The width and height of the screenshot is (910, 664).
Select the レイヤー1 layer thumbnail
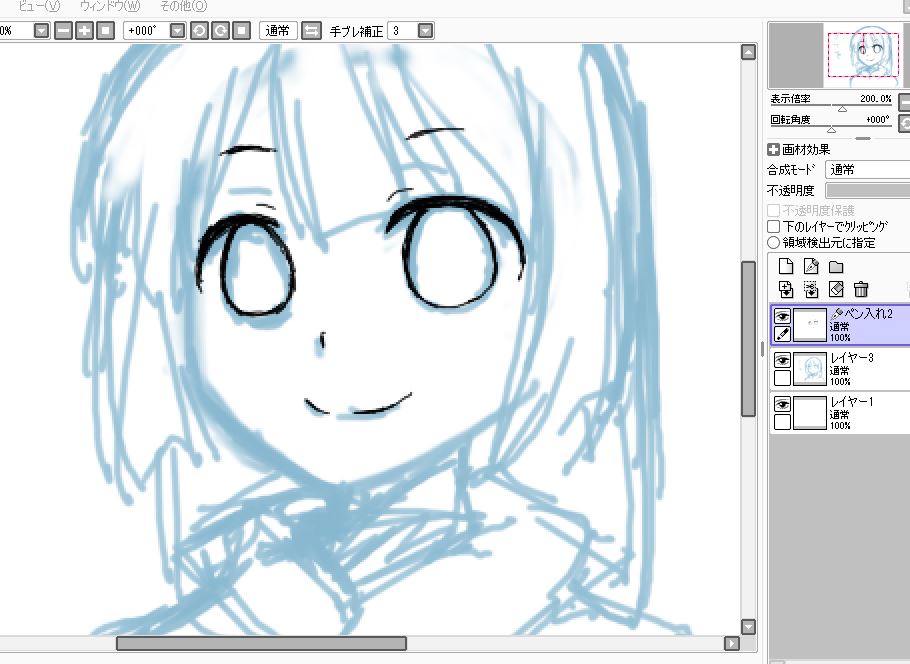pos(810,413)
